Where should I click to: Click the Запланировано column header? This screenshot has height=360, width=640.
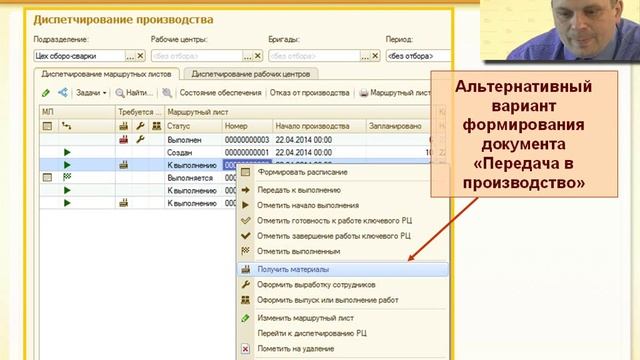[x=398, y=126]
